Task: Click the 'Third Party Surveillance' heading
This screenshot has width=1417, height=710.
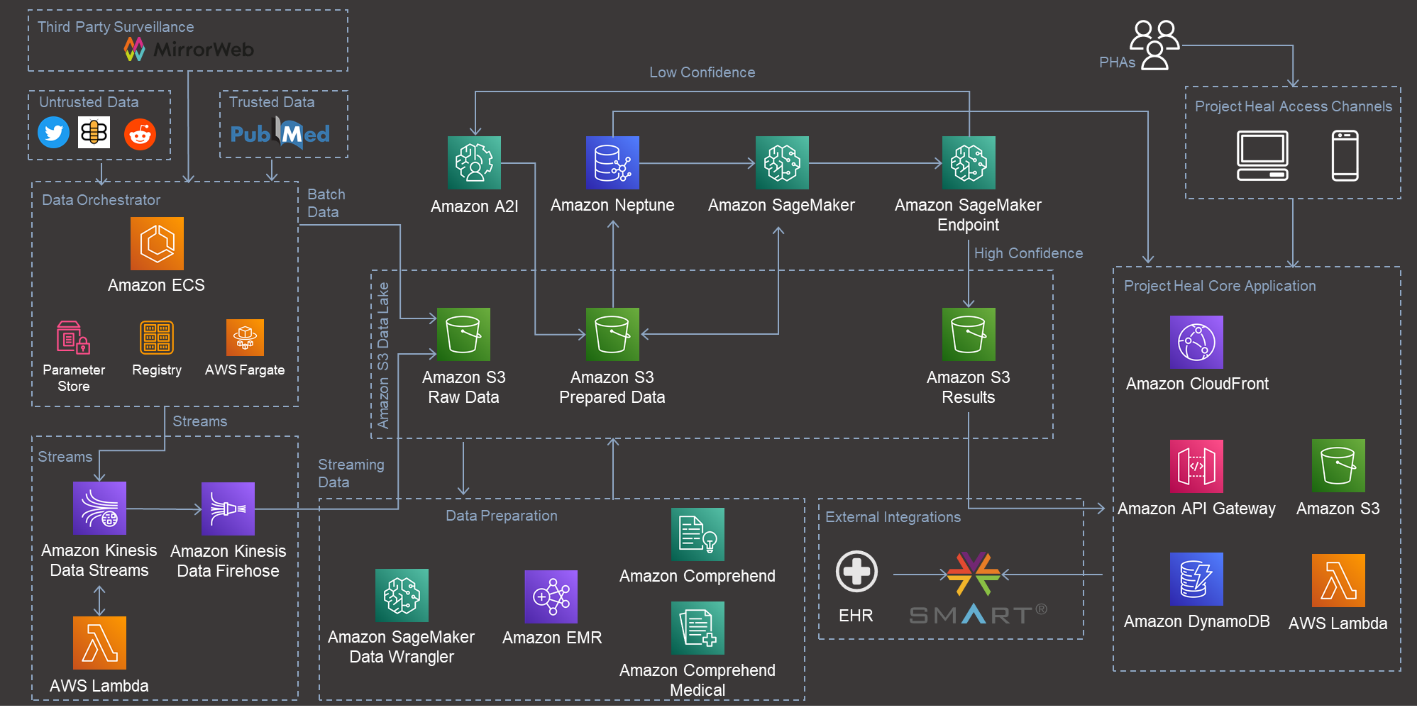Action: [x=116, y=27]
